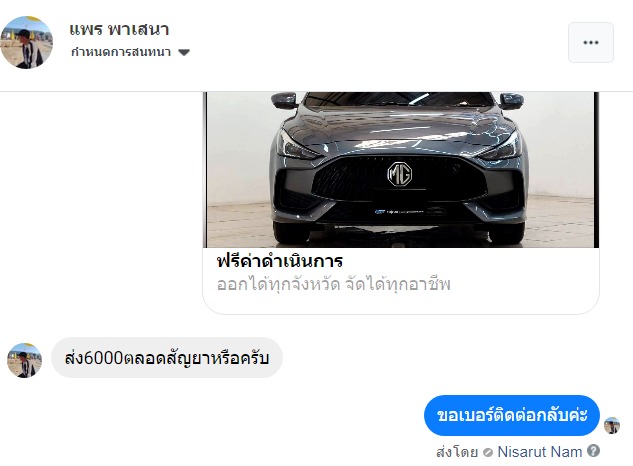Open the MG car ad image
This screenshot has height=466, width=633.
coord(400,170)
